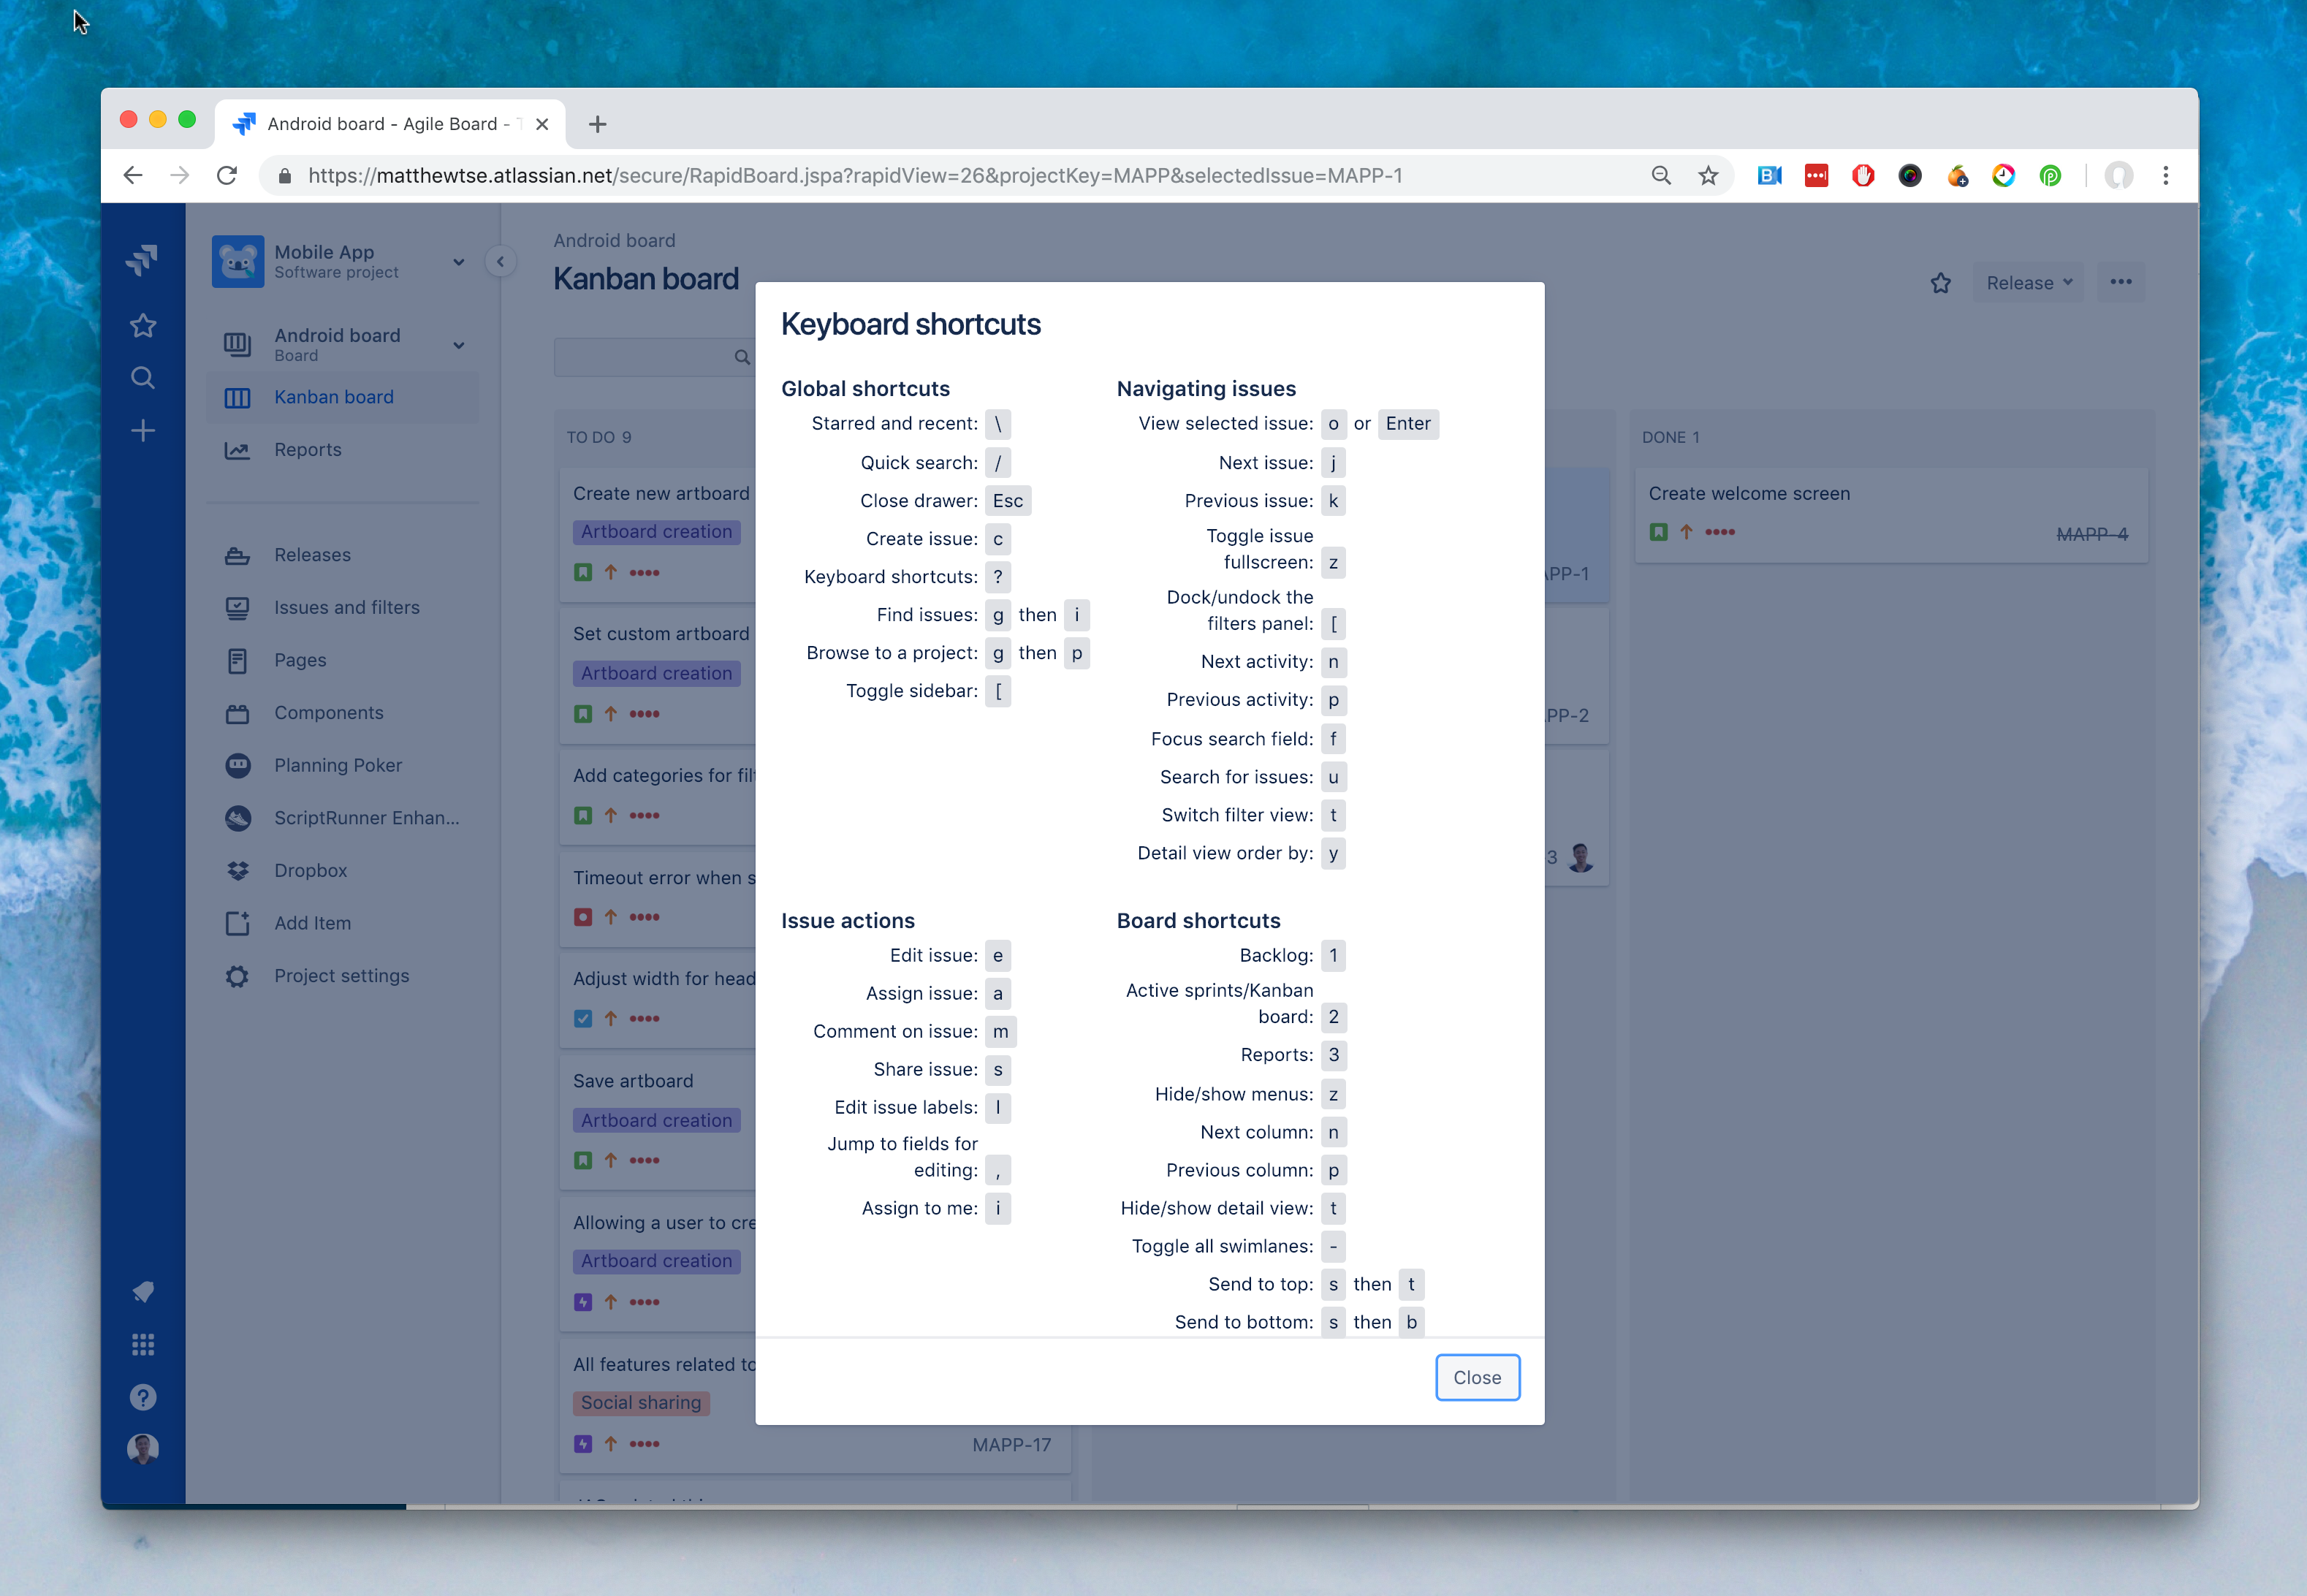Open the Chrome three-dot menu

click(x=2165, y=176)
